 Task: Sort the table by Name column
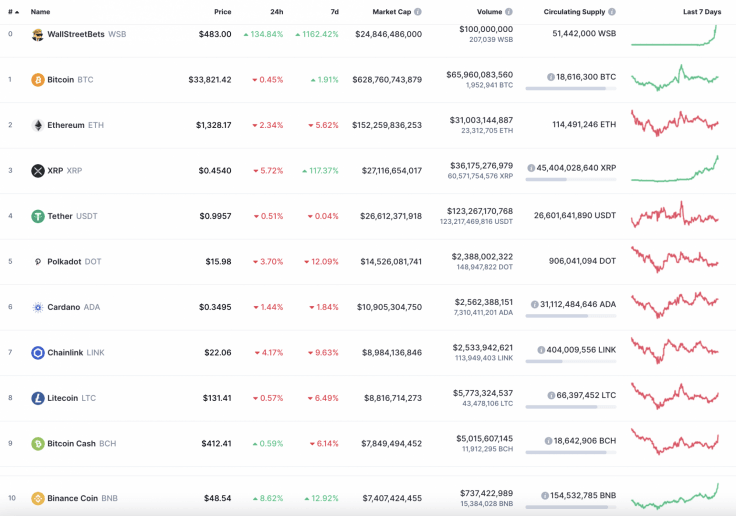(40, 12)
